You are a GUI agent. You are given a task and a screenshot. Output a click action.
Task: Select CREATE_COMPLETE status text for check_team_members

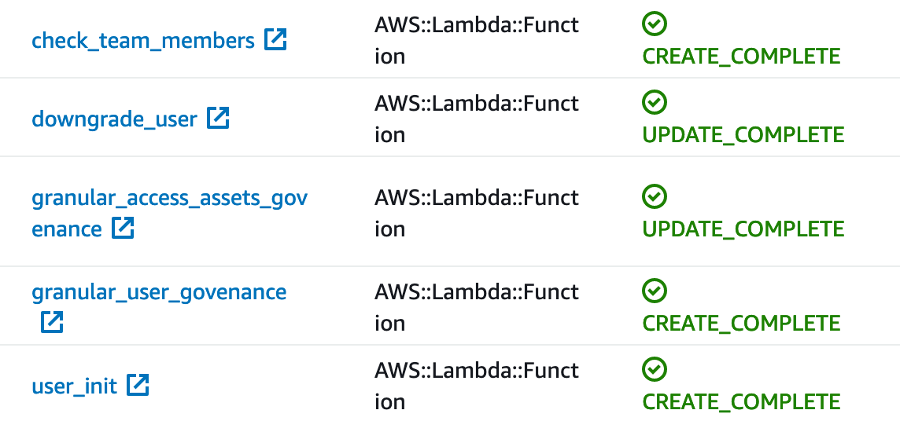pos(741,56)
